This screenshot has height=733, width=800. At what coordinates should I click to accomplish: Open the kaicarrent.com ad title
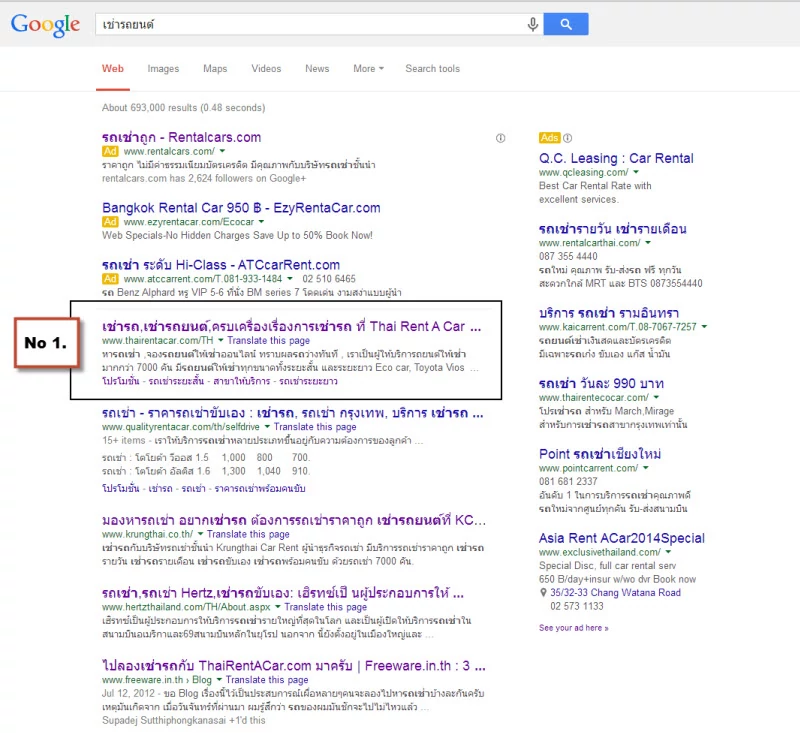pyautogui.click(x=609, y=313)
